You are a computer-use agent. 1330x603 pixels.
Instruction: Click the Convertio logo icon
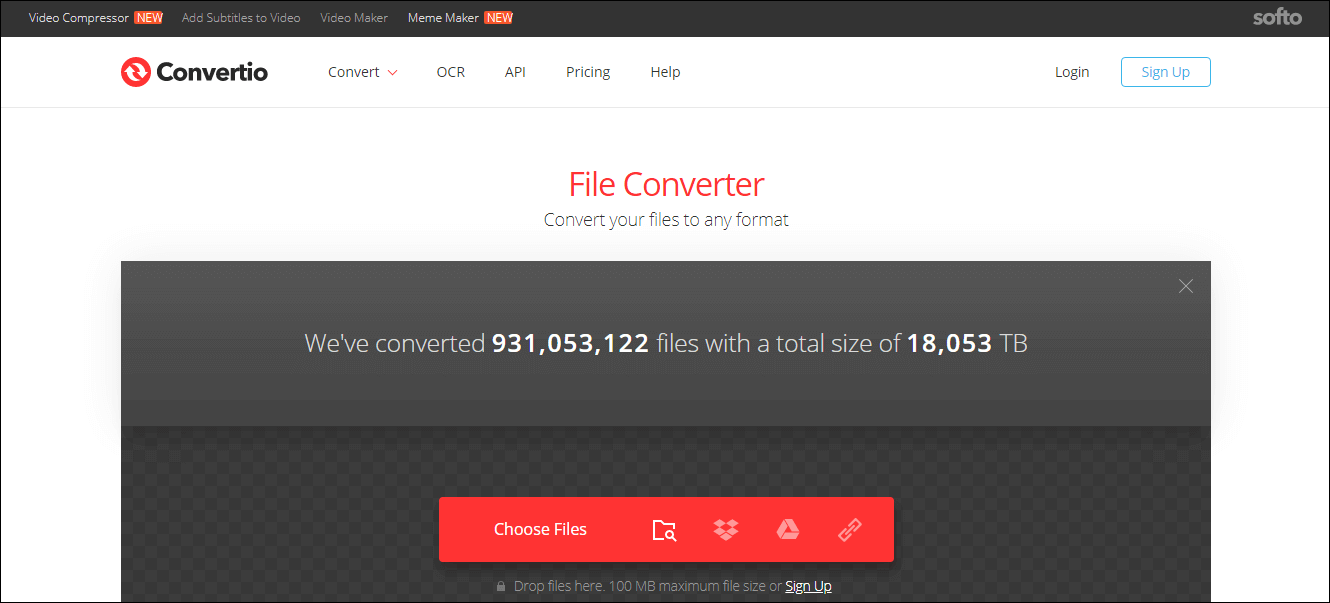click(x=135, y=72)
